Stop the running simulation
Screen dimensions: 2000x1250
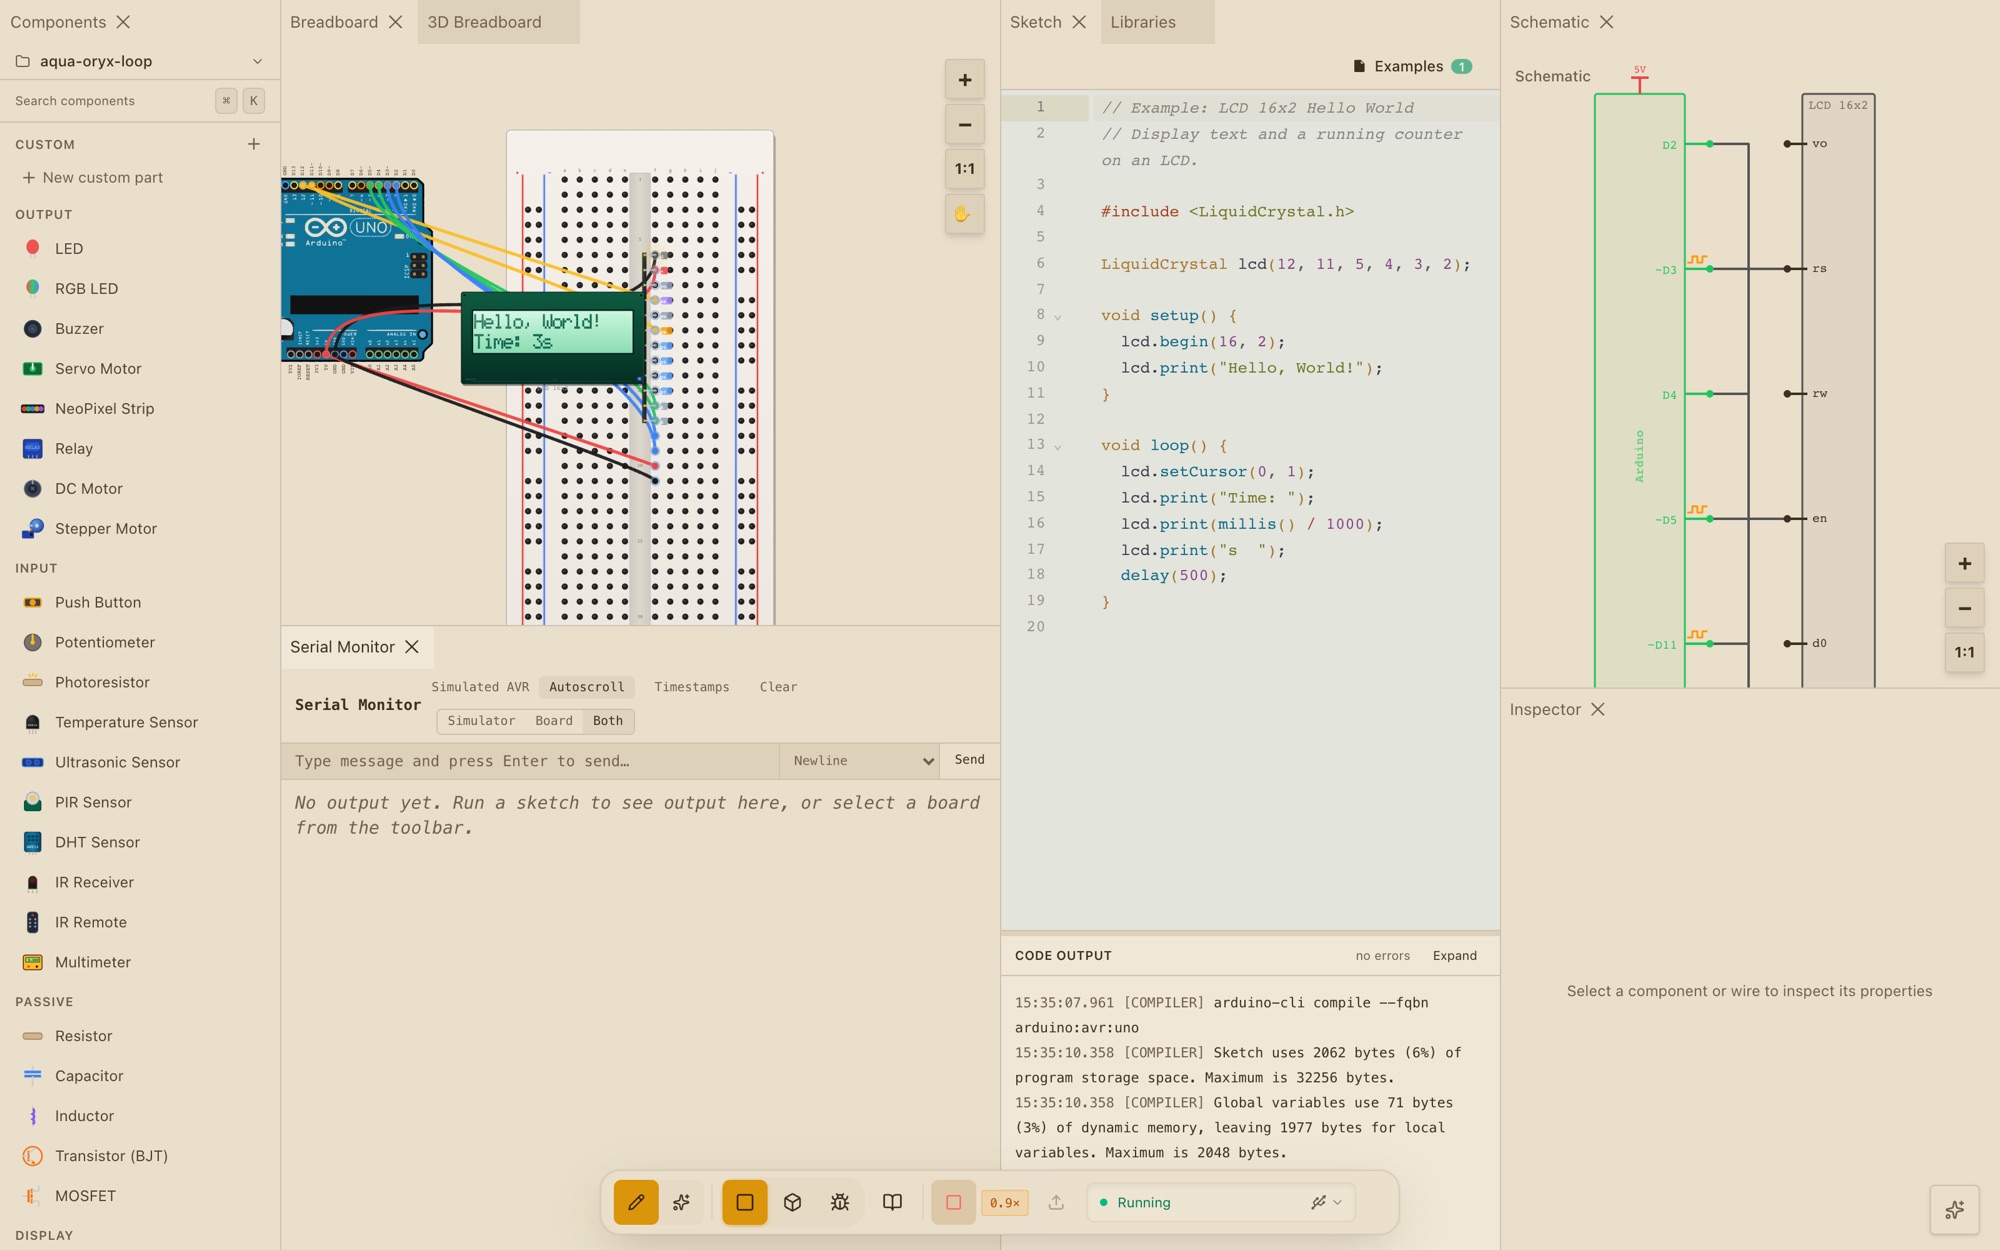tap(954, 1202)
